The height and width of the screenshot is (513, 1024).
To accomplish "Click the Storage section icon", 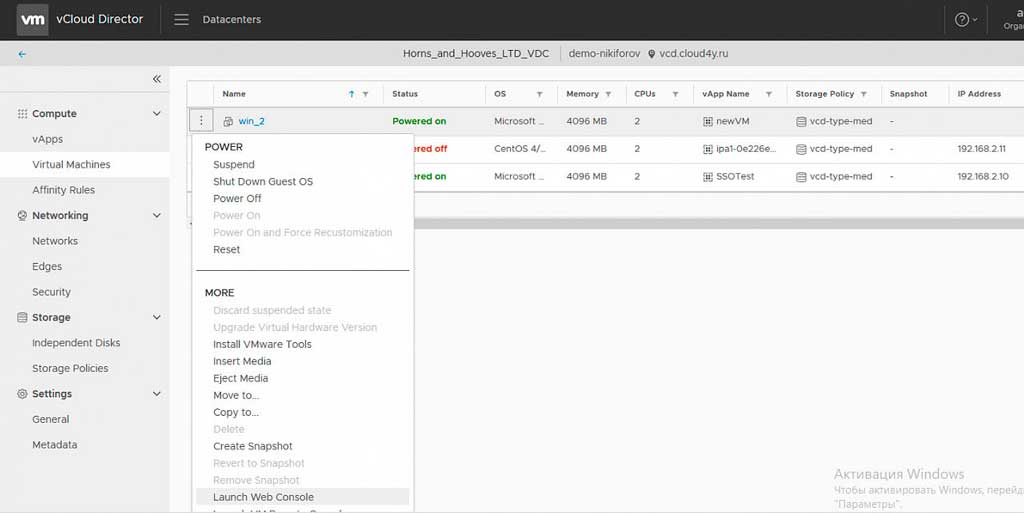I will (22, 317).
